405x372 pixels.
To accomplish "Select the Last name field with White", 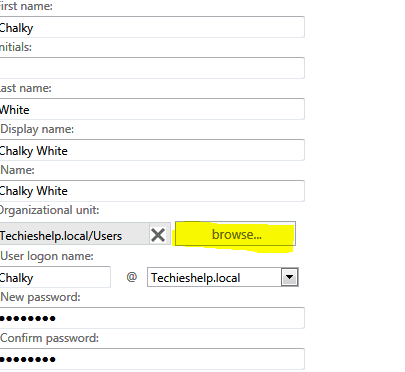I will [152, 109].
